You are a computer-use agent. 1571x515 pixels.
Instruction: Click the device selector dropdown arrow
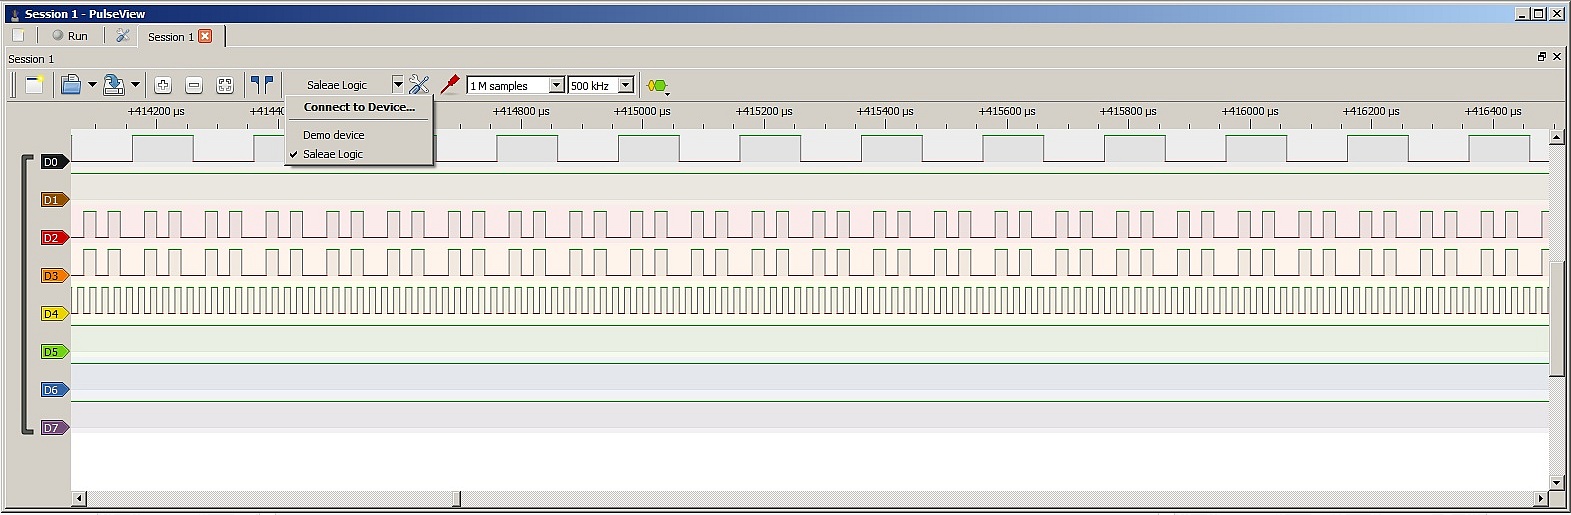click(x=397, y=85)
